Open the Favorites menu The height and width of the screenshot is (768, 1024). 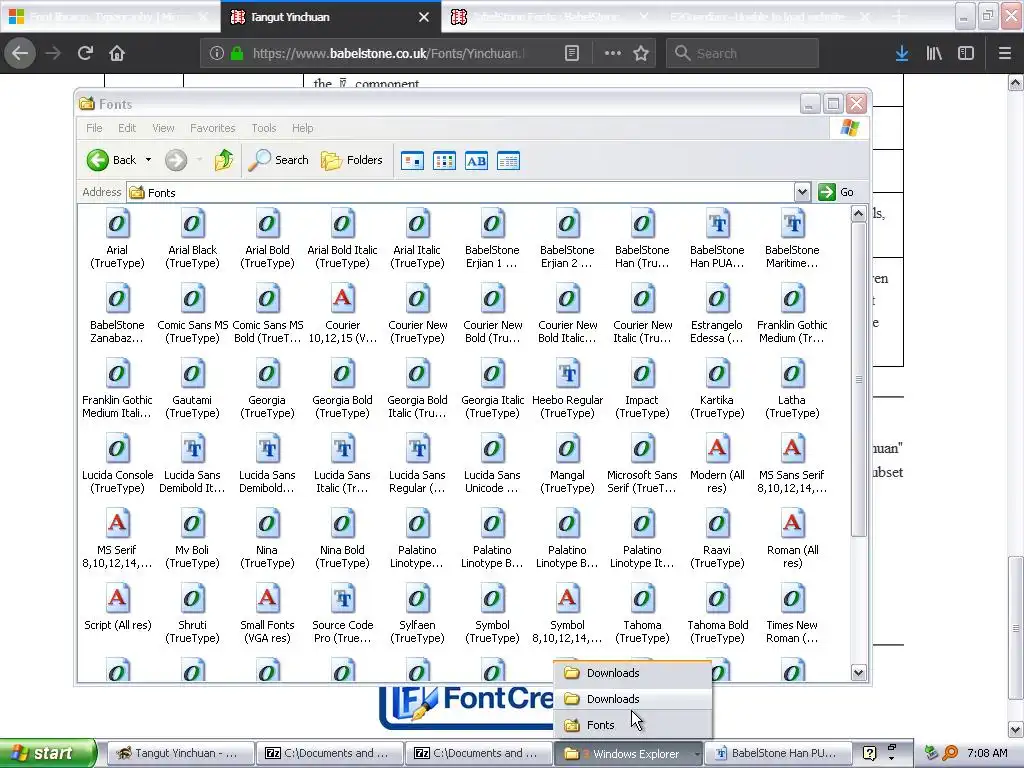212,128
